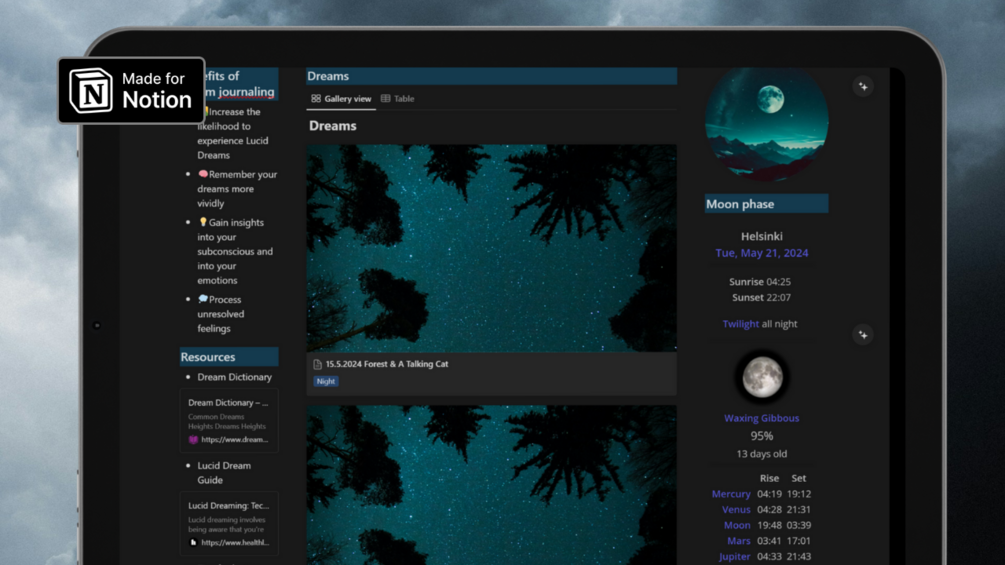Click the Mars planet link
The image size is (1005, 565).
click(x=738, y=541)
